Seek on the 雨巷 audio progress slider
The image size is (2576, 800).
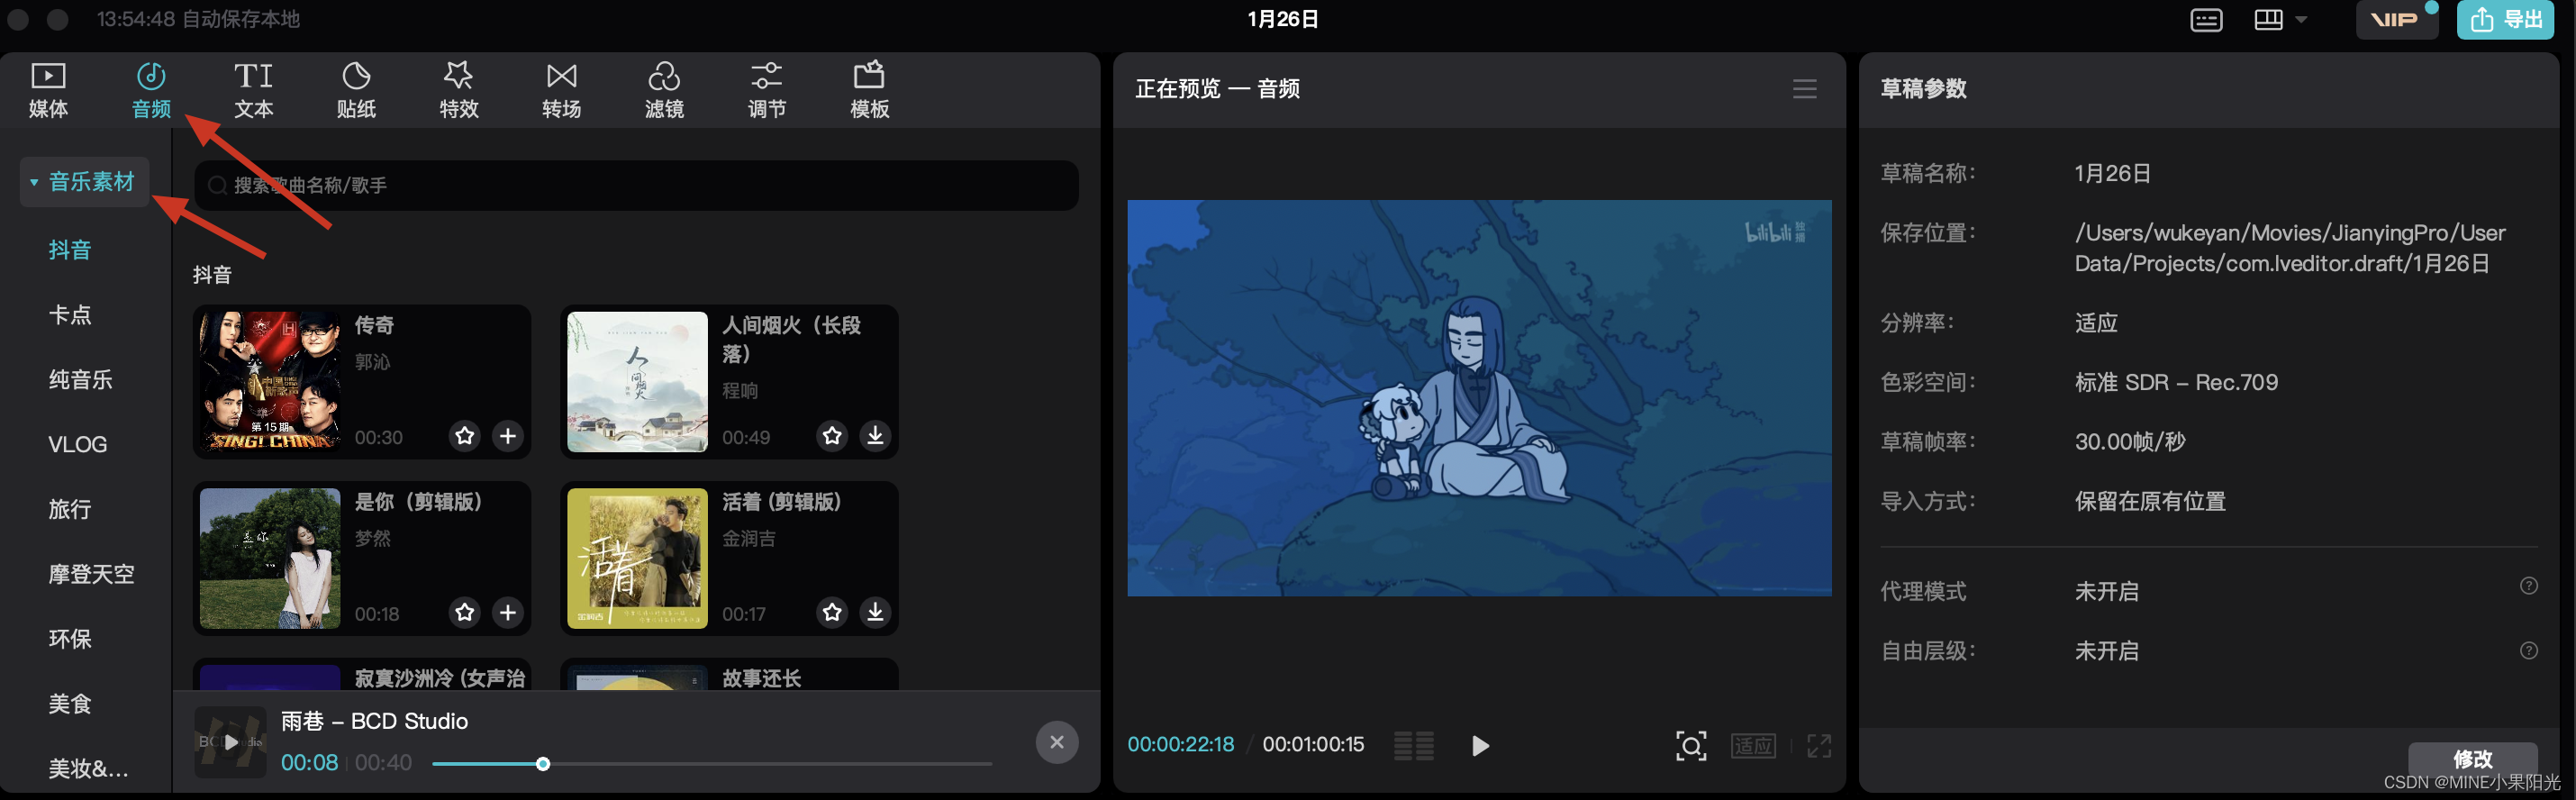coord(712,764)
